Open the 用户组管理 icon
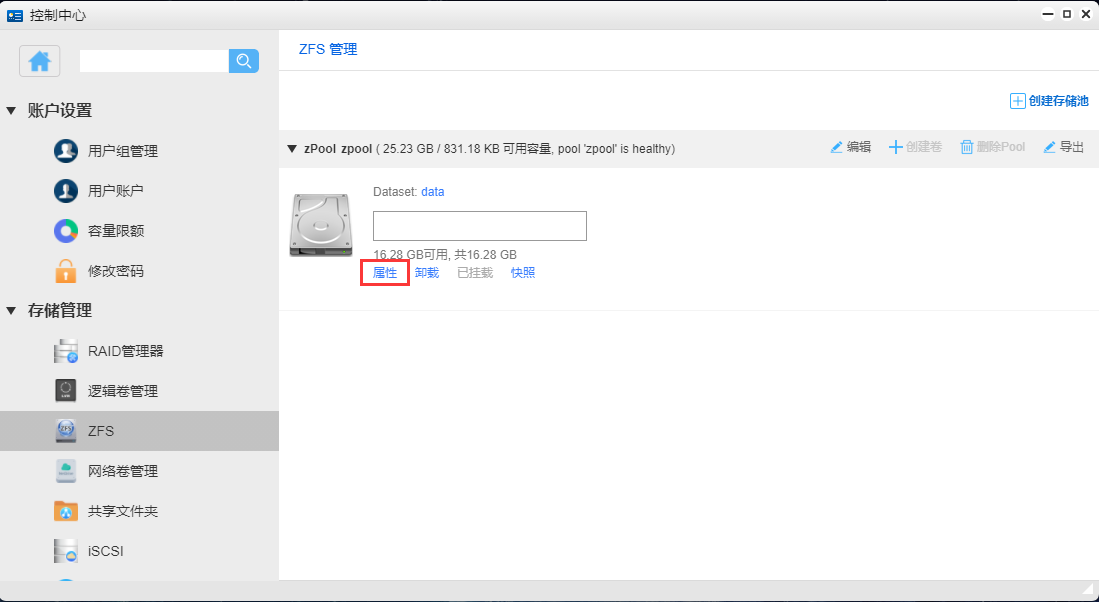1099x602 pixels. click(x=66, y=151)
